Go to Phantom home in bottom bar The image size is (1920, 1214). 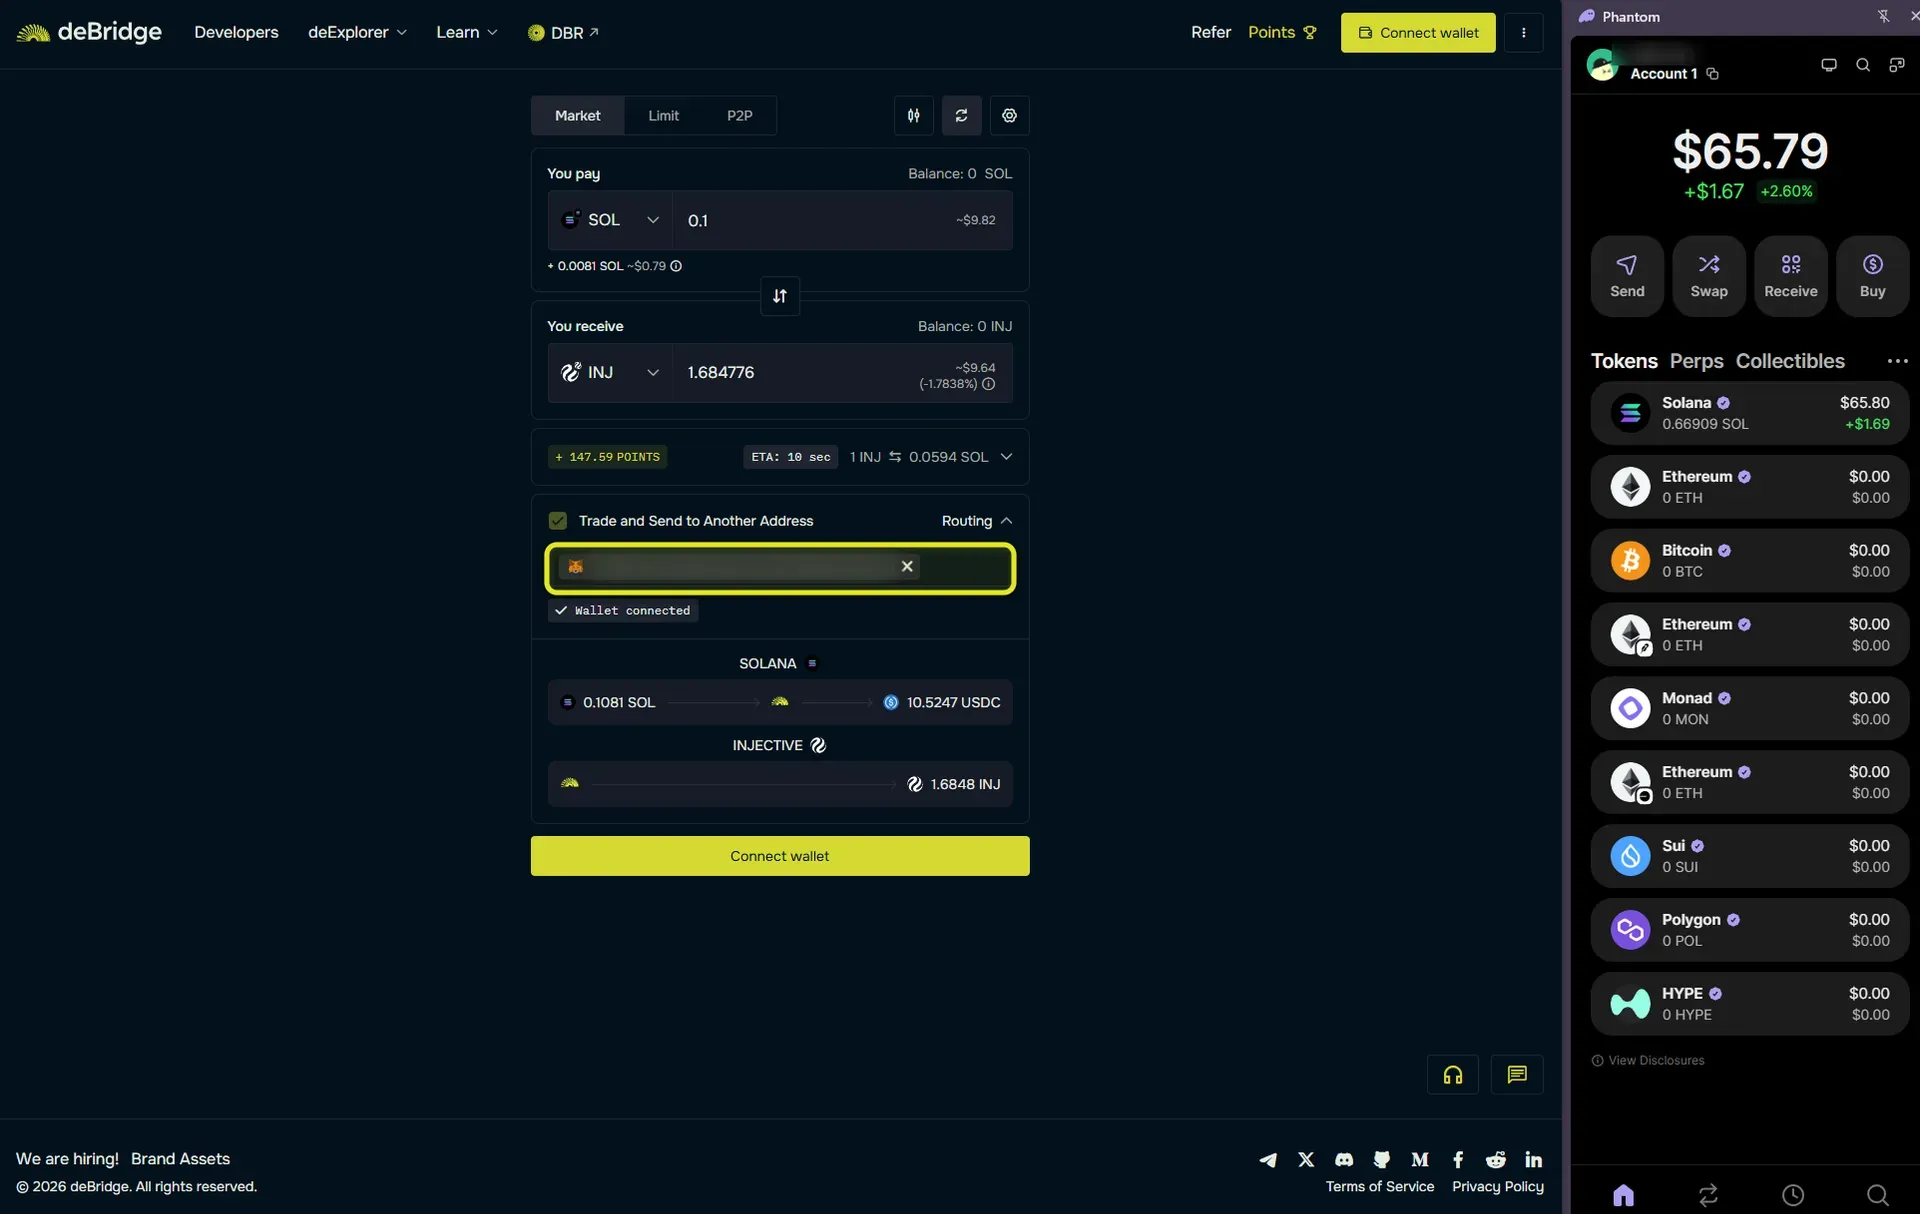click(x=1624, y=1195)
